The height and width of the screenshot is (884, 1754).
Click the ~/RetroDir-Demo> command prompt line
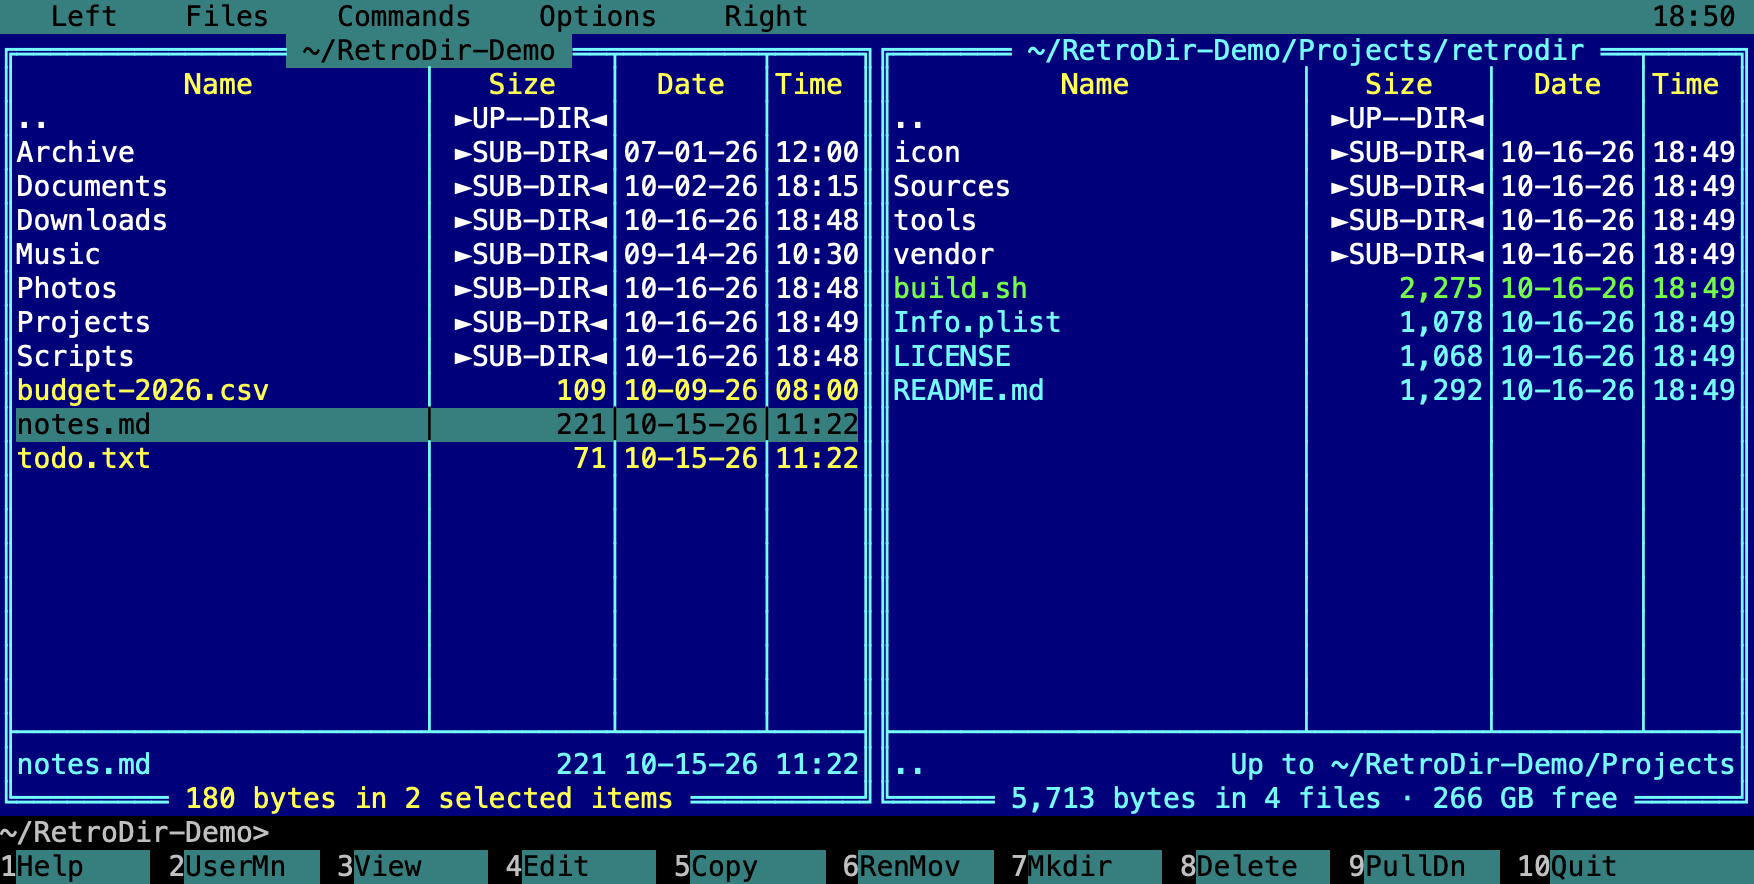click(x=877, y=832)
